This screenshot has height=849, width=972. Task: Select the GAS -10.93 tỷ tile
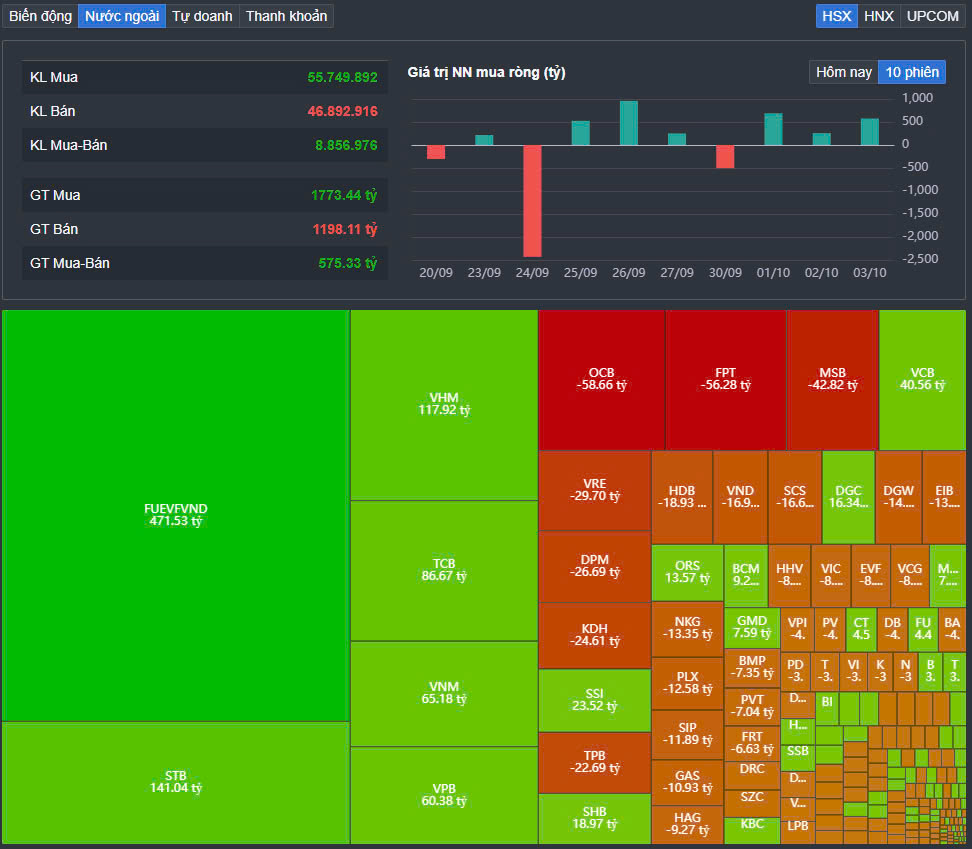(x=687, y=782)
